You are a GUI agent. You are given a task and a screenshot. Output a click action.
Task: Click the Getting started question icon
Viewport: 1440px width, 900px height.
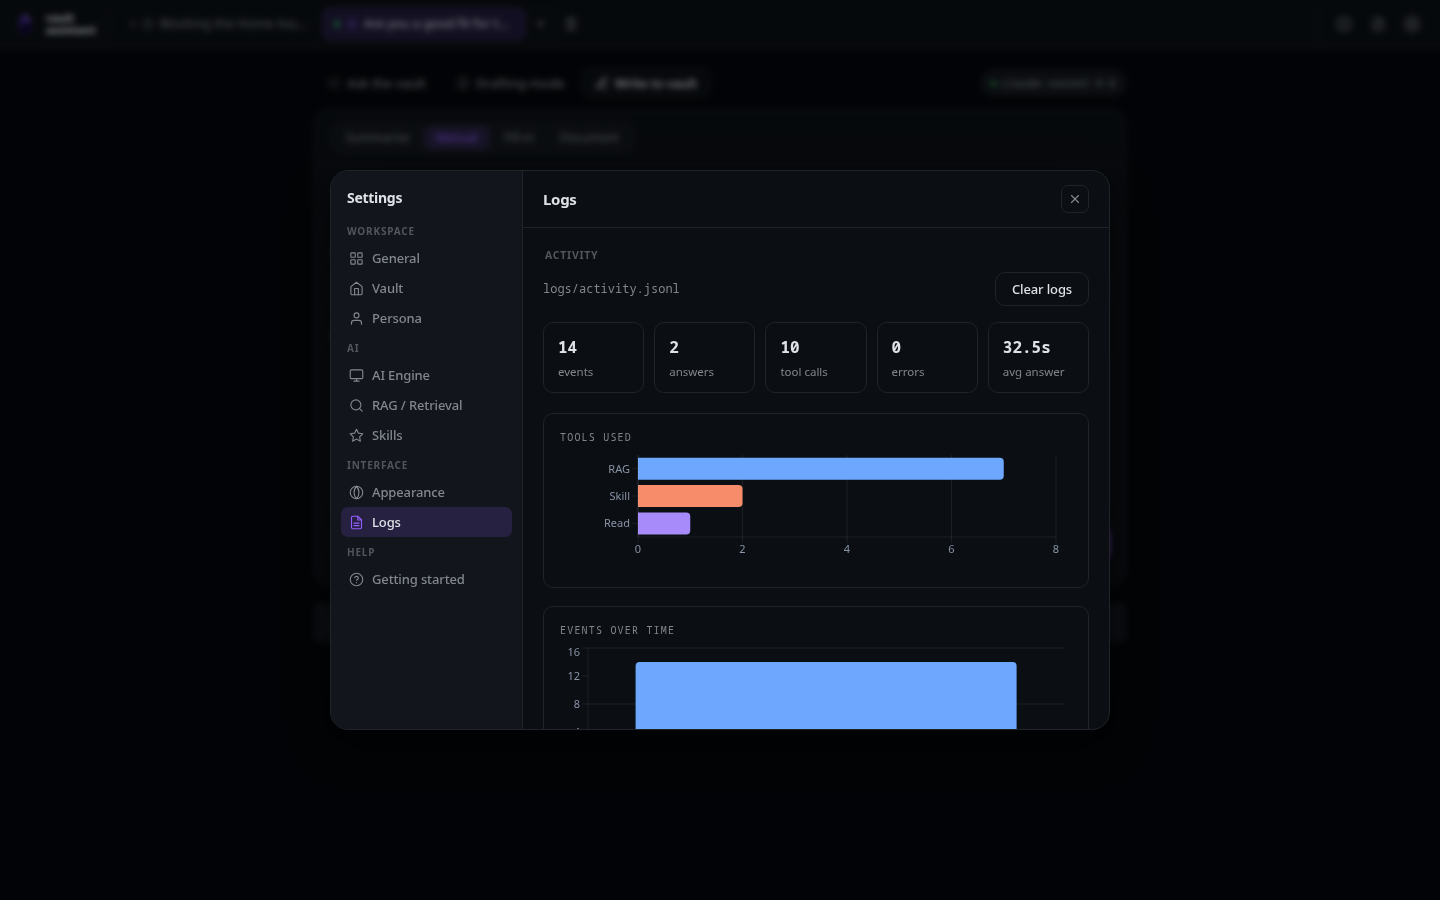point(356,579)
